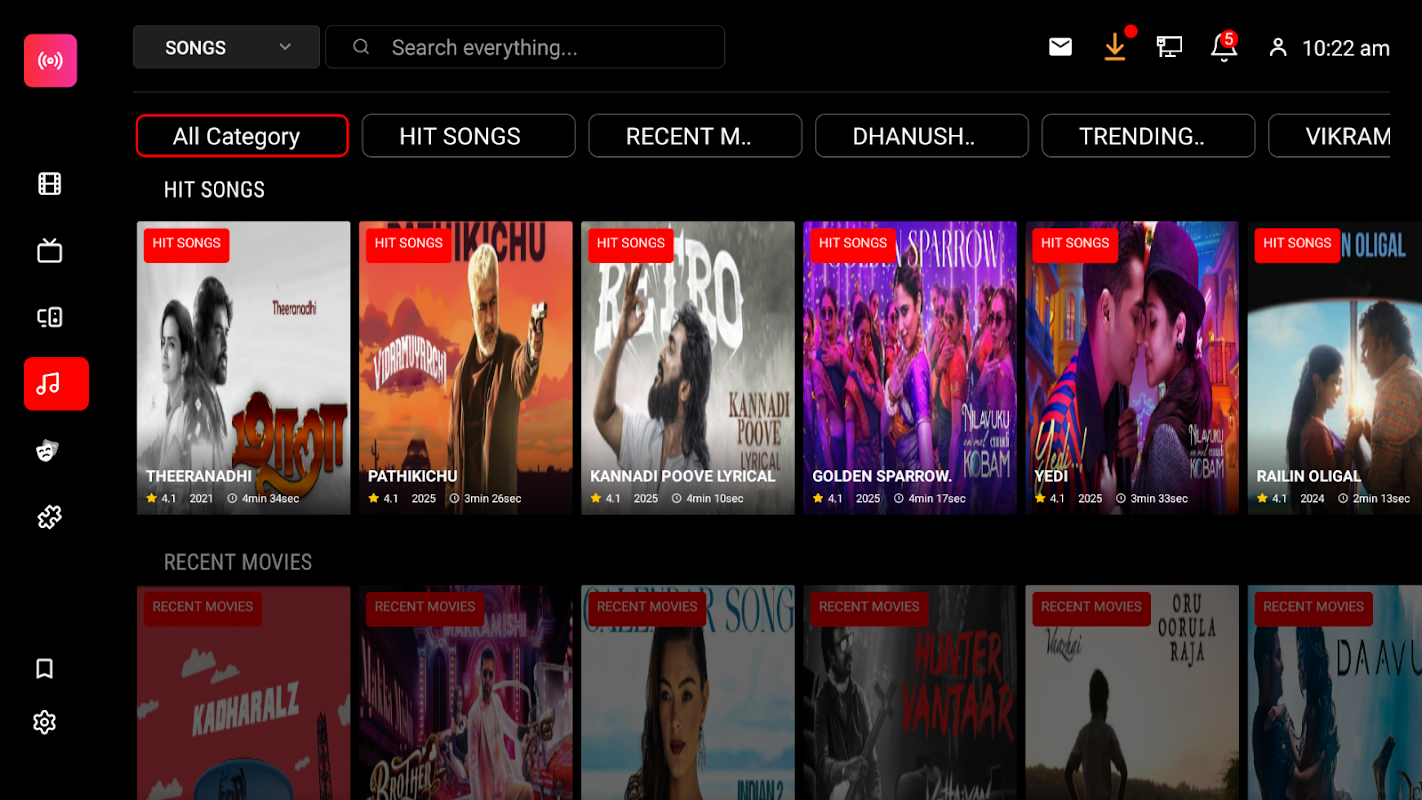Open downloads via the orange arrow icon
Screen dimensions: 1422x800
[1115, 47]
